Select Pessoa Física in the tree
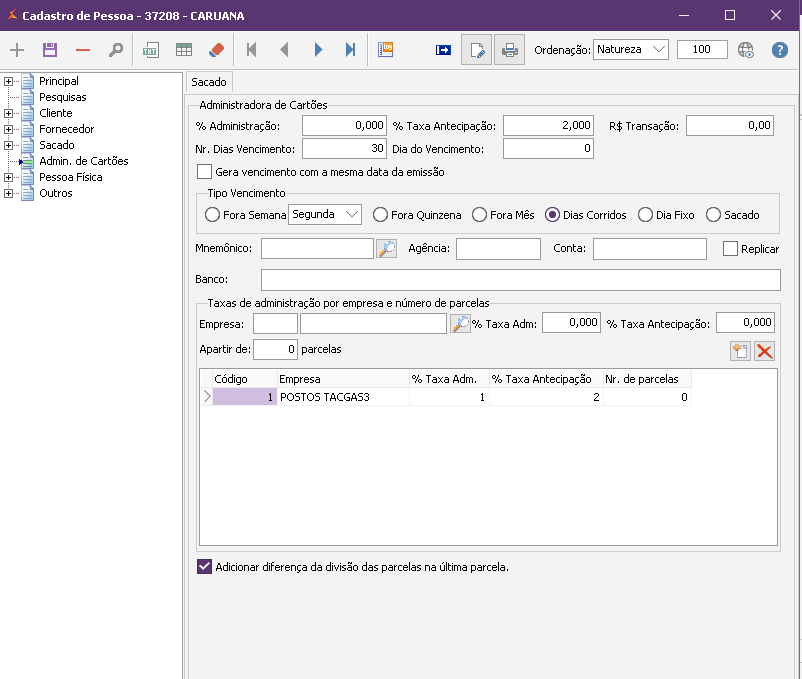Screen dimensions: 802x679 point(70,177)
